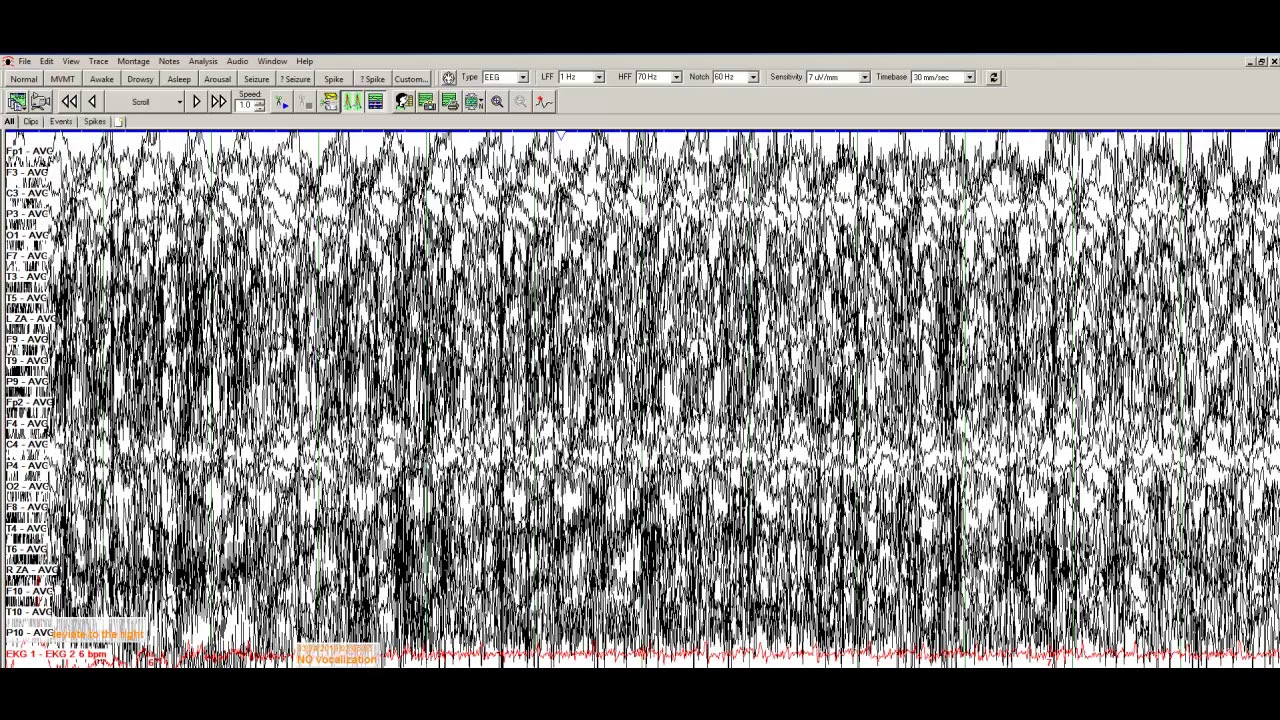This screenshot has width=1280, height=720.
Task: Expand the HFF 70 Hz dropdown
Action: pos(676,77)
